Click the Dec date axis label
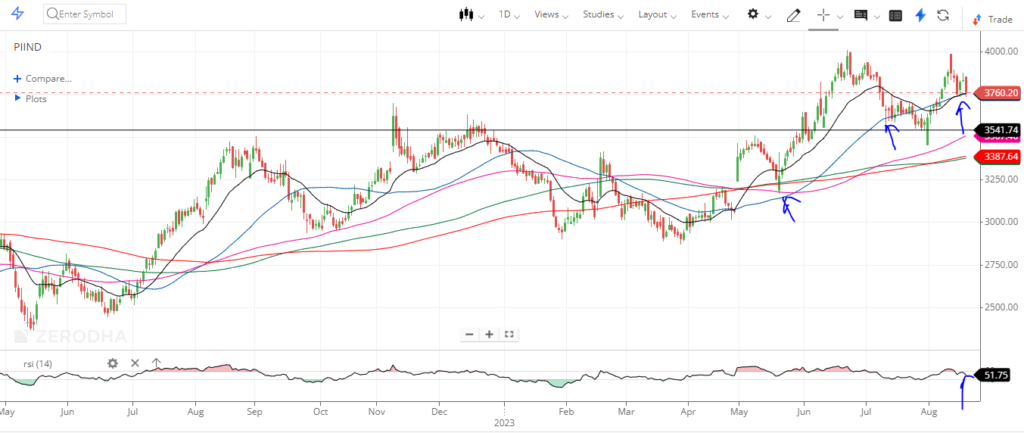The image size is (1024, 433). tap(440, 413)
